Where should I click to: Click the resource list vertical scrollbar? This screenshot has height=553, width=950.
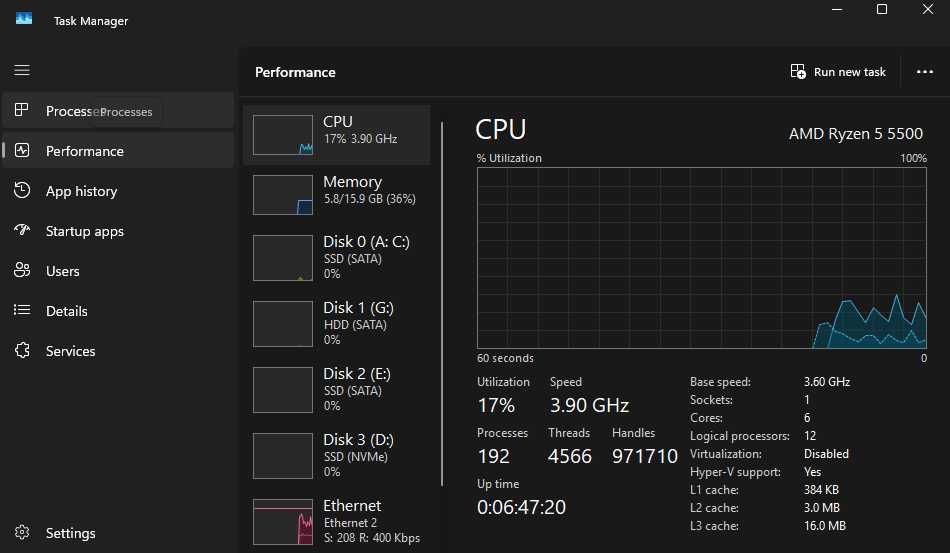tap(442, 304)
